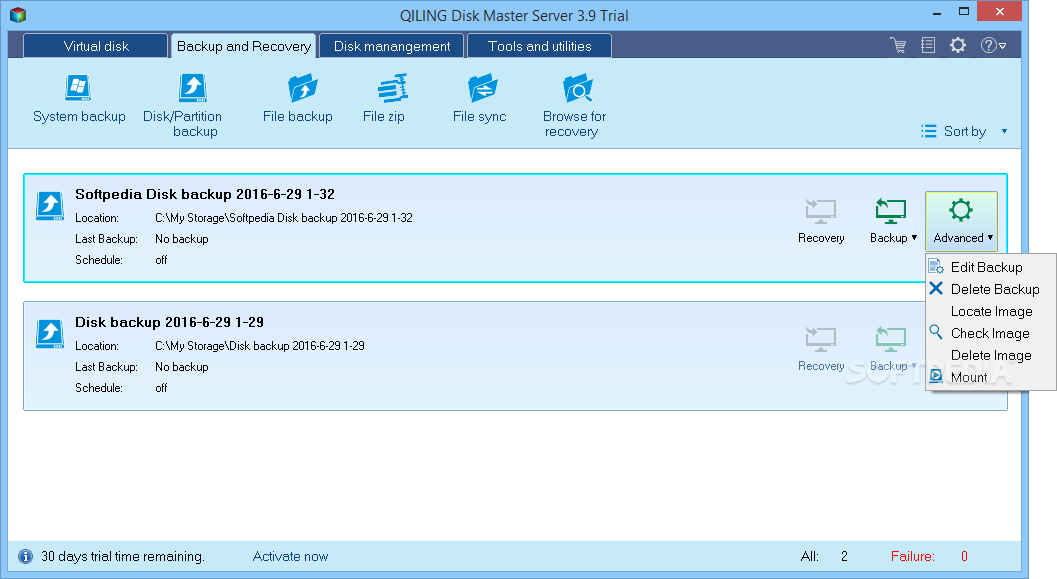The height and width of the screenshot is (579, 1057).
Task: Click location path C:\My Storage\Disk backup 2016-6-29 1-29
Action: 260,346
